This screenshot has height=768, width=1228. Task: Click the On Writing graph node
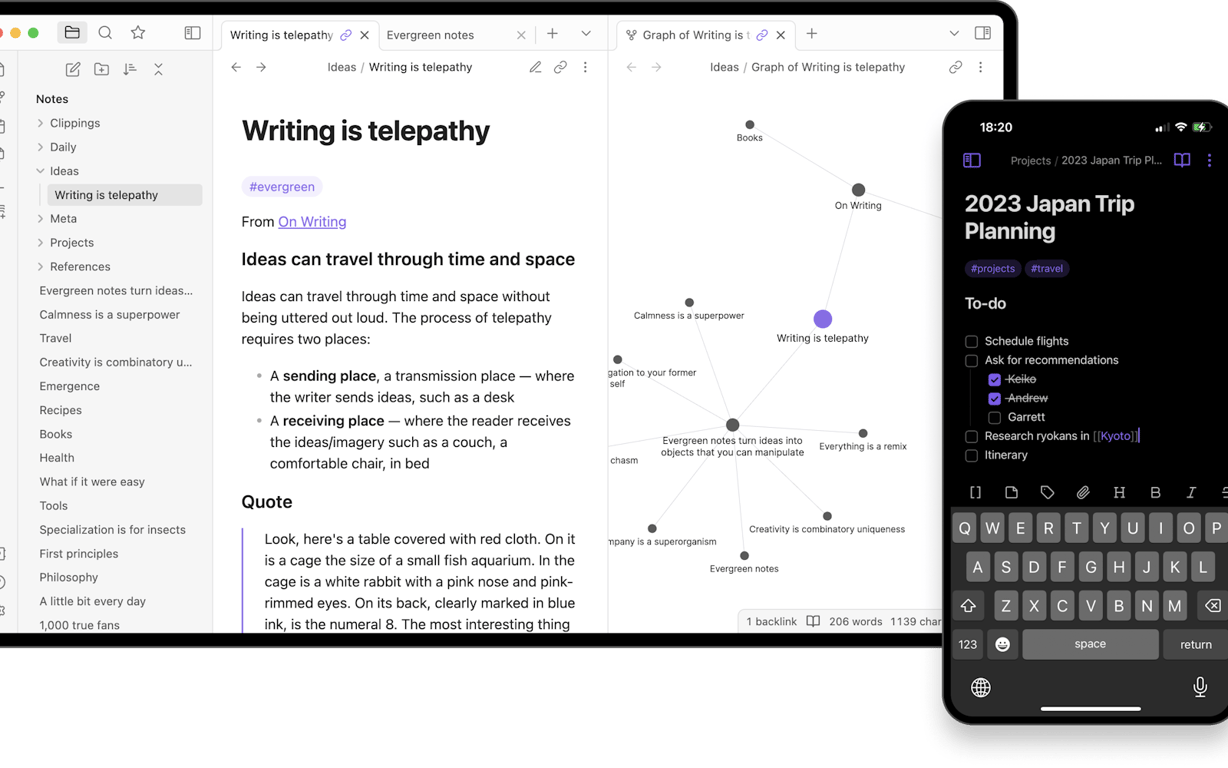coord(858,190)
